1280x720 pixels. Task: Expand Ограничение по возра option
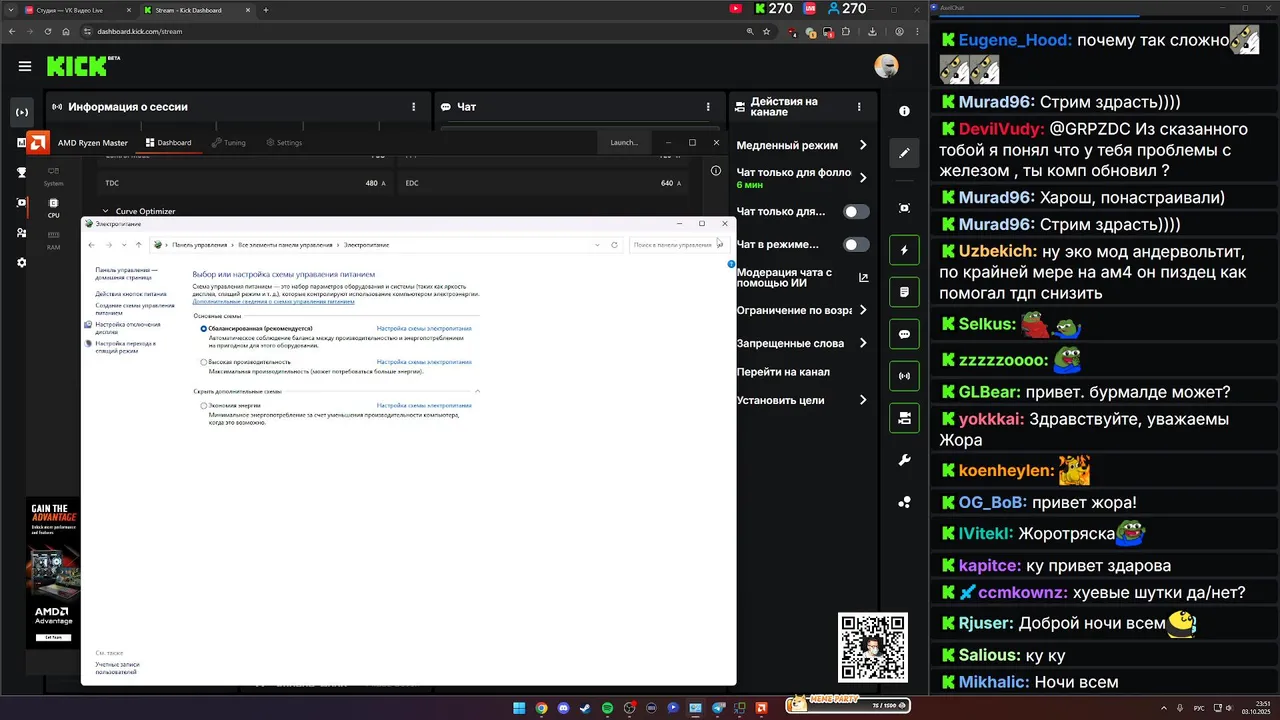pyautogui.click(x=863, y=310)
